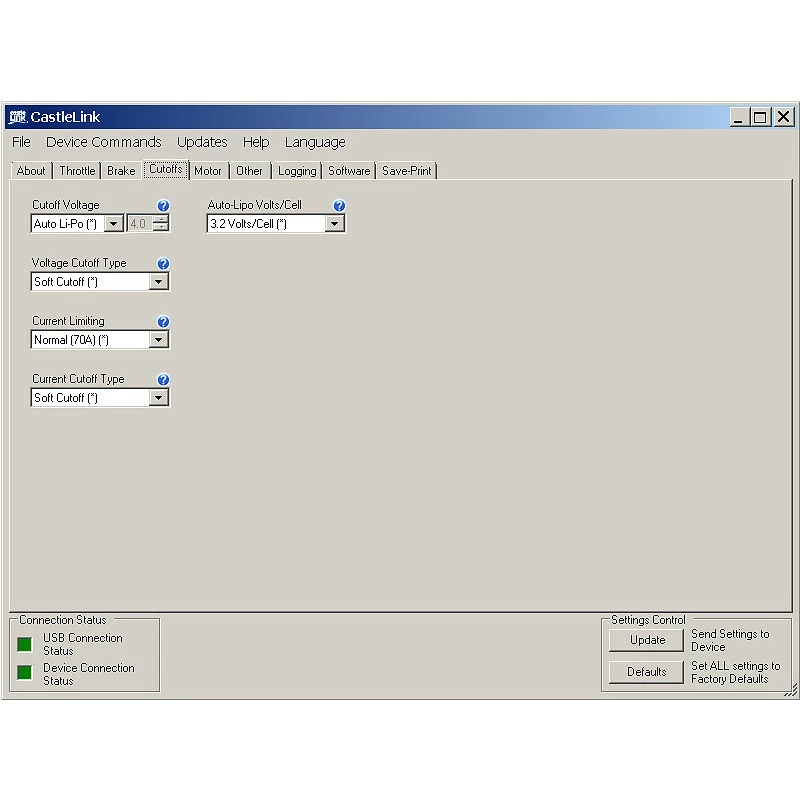Click help icon beside Auto-Lipo Volts/Cell
Image resolution: width=800 pixels, height=800 pixels.
tap(339, 206)
